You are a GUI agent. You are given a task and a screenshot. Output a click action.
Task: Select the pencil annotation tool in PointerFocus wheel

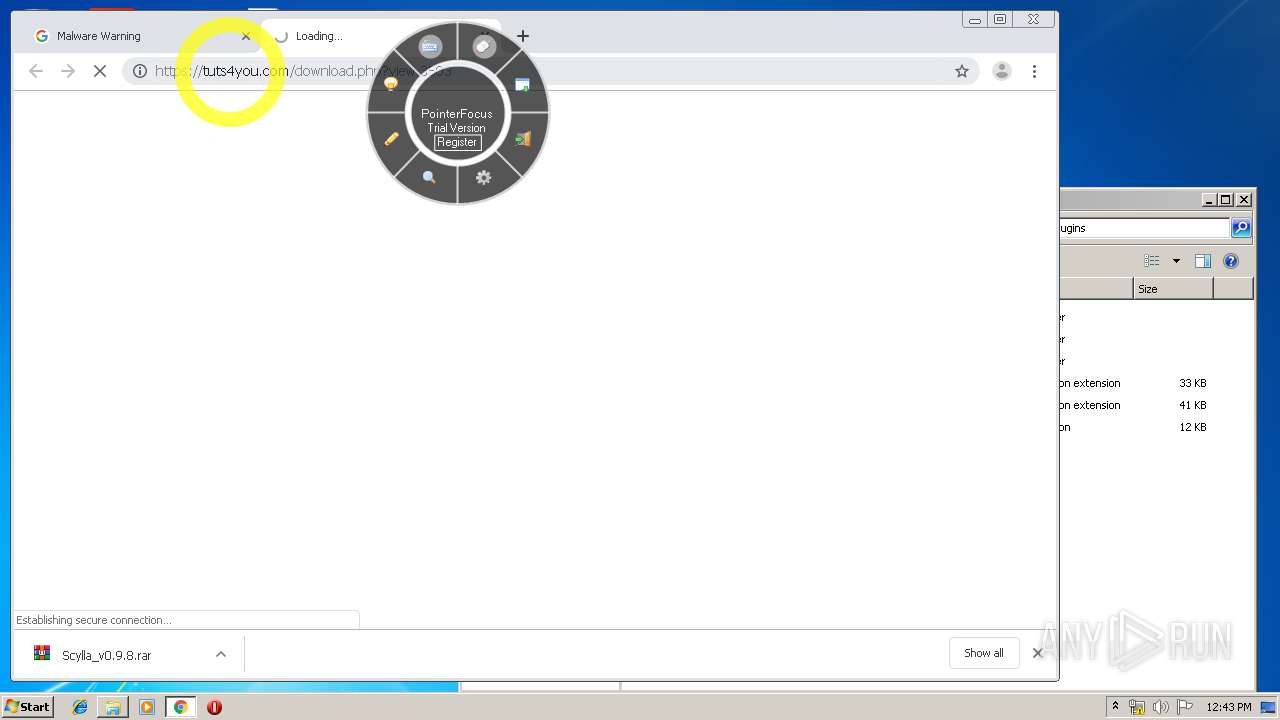coord(391,139)
